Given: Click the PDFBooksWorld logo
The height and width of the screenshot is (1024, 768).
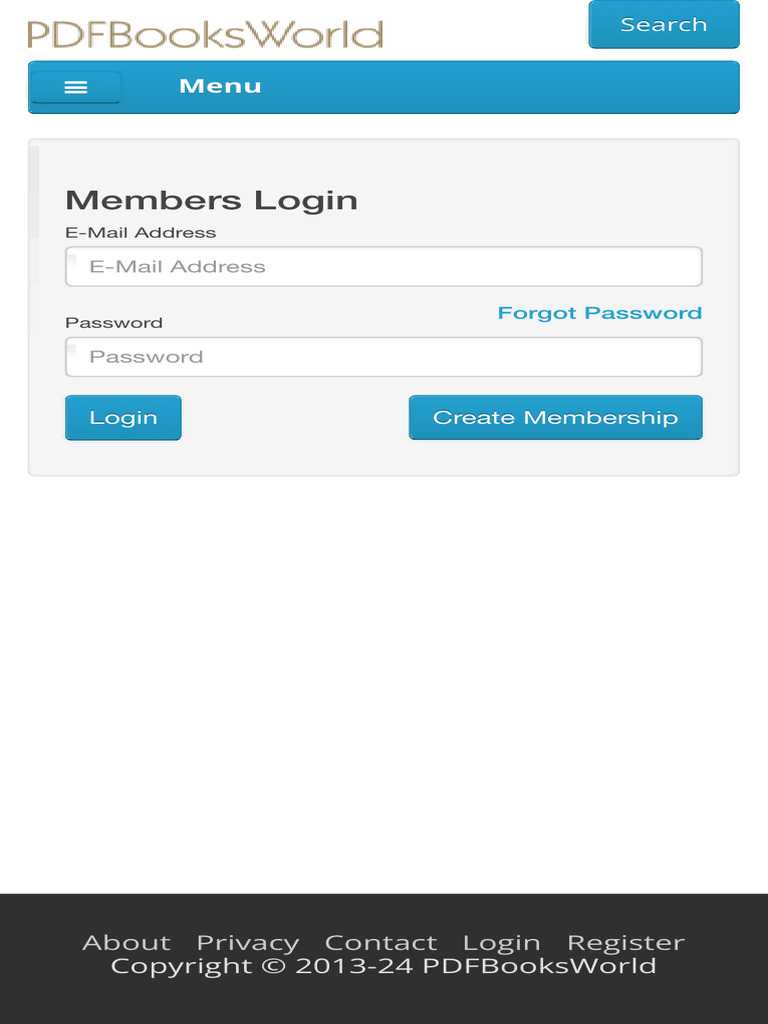Looking at the screenshot, I should [x=205, y=35].
